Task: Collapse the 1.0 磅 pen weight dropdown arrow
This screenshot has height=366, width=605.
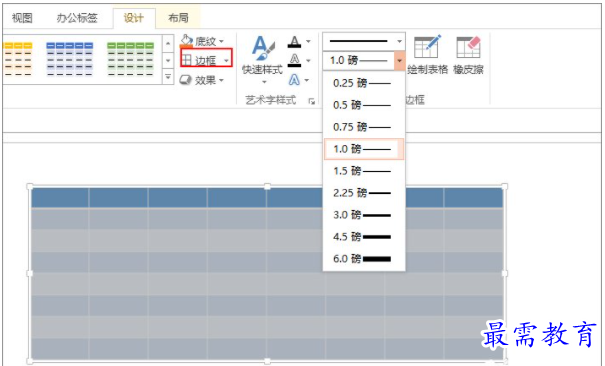Action: pos(399,61)
